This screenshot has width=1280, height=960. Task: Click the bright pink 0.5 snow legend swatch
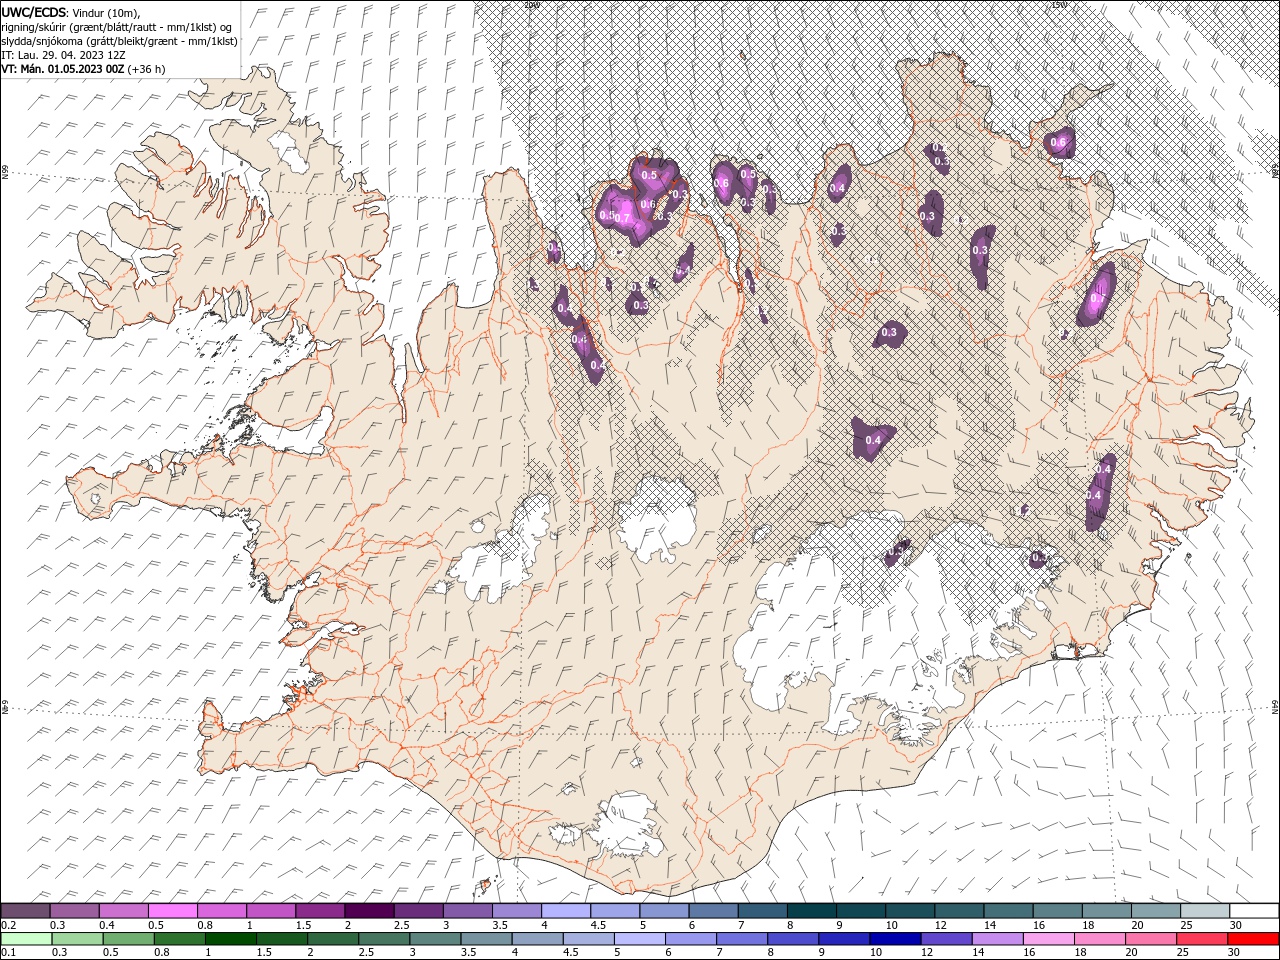coord(173,911)
